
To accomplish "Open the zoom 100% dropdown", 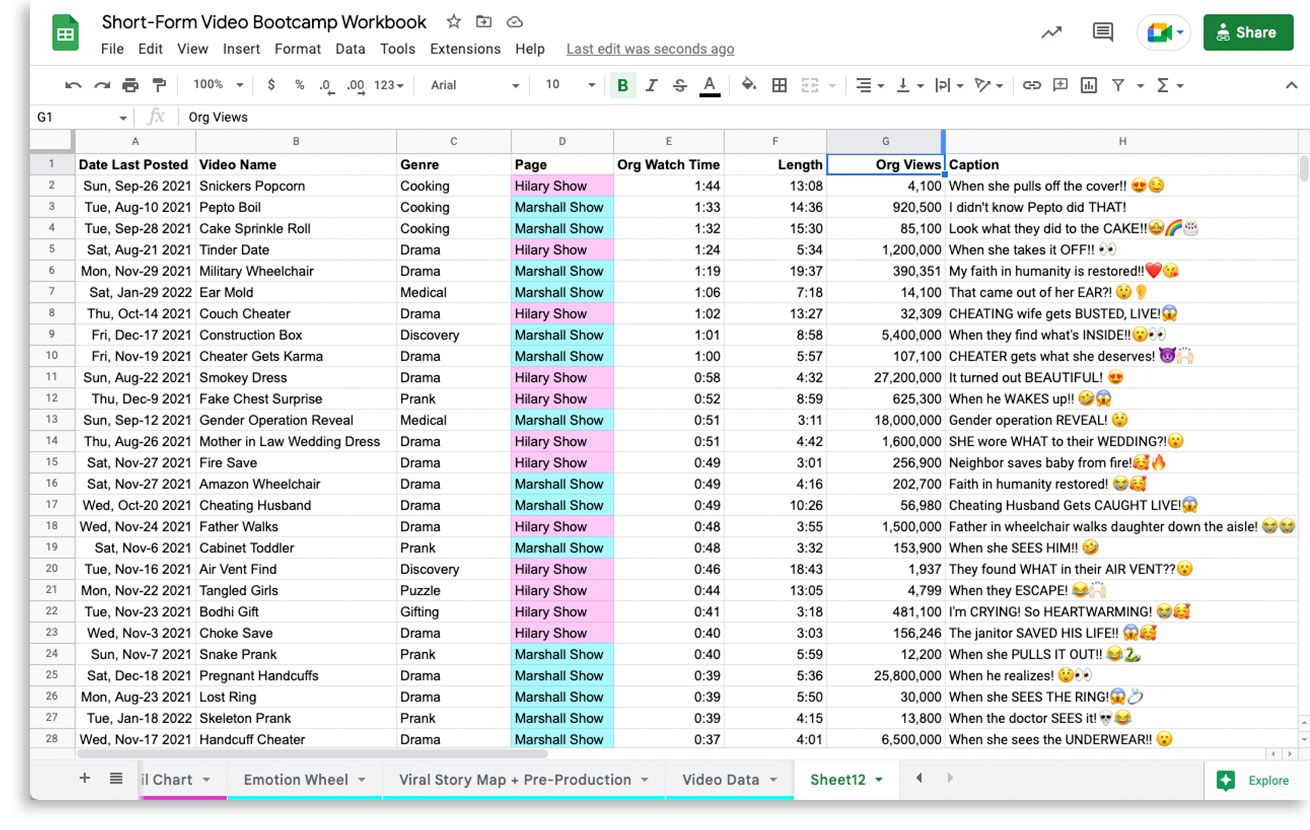I will click(218, 86).
